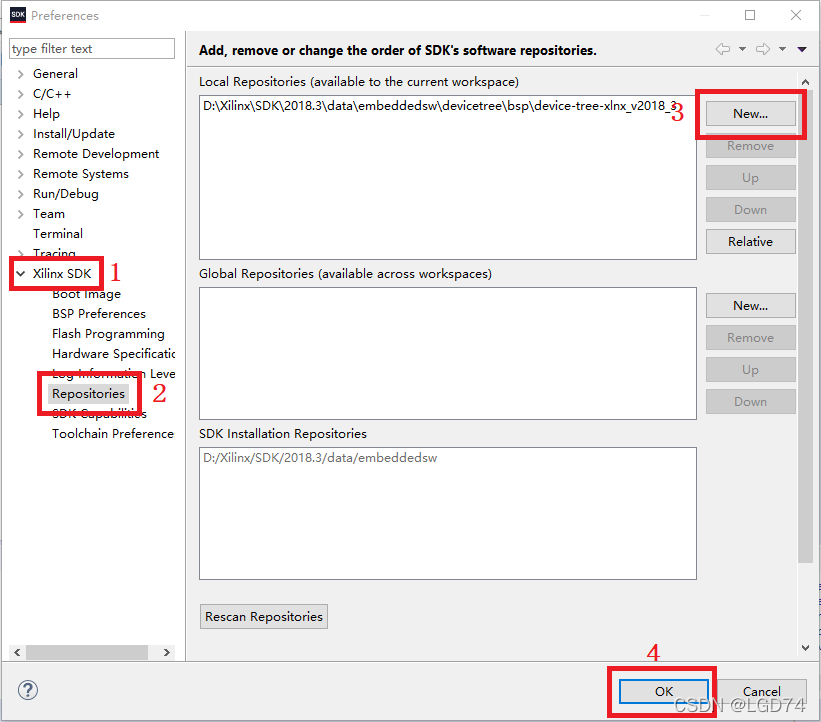
Task: Expand the Help tree node
Action: [20, 114]
